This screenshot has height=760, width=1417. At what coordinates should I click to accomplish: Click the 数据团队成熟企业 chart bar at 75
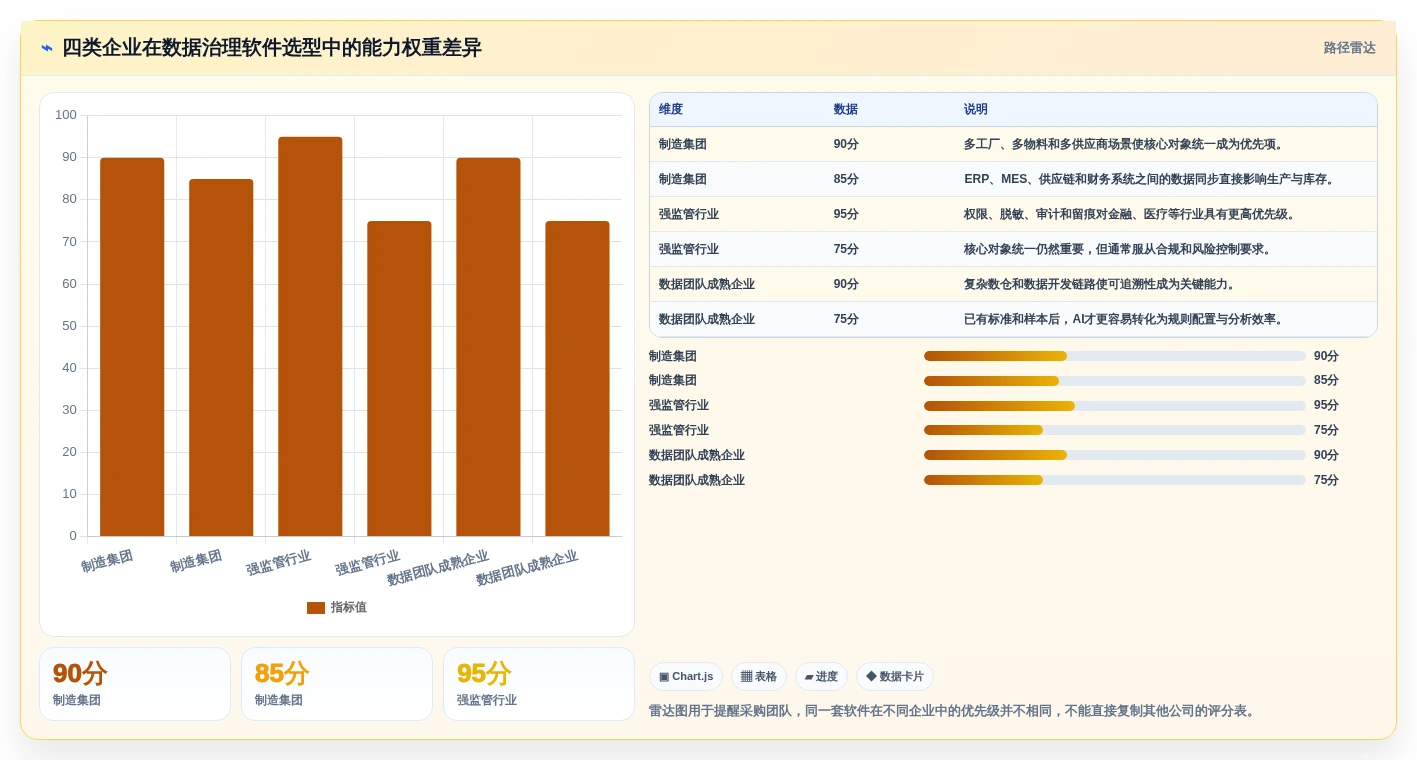coord(577,379)
